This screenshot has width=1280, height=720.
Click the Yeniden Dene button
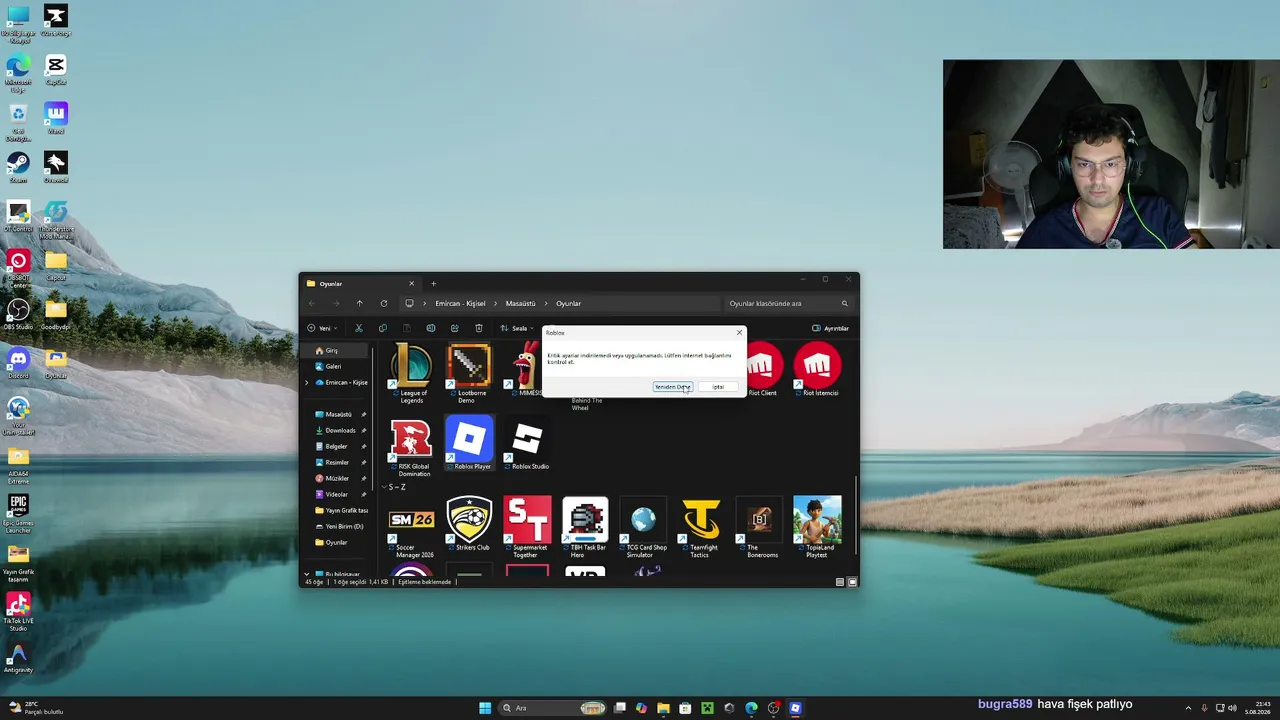pyautogui.click(x=672, y=387)
